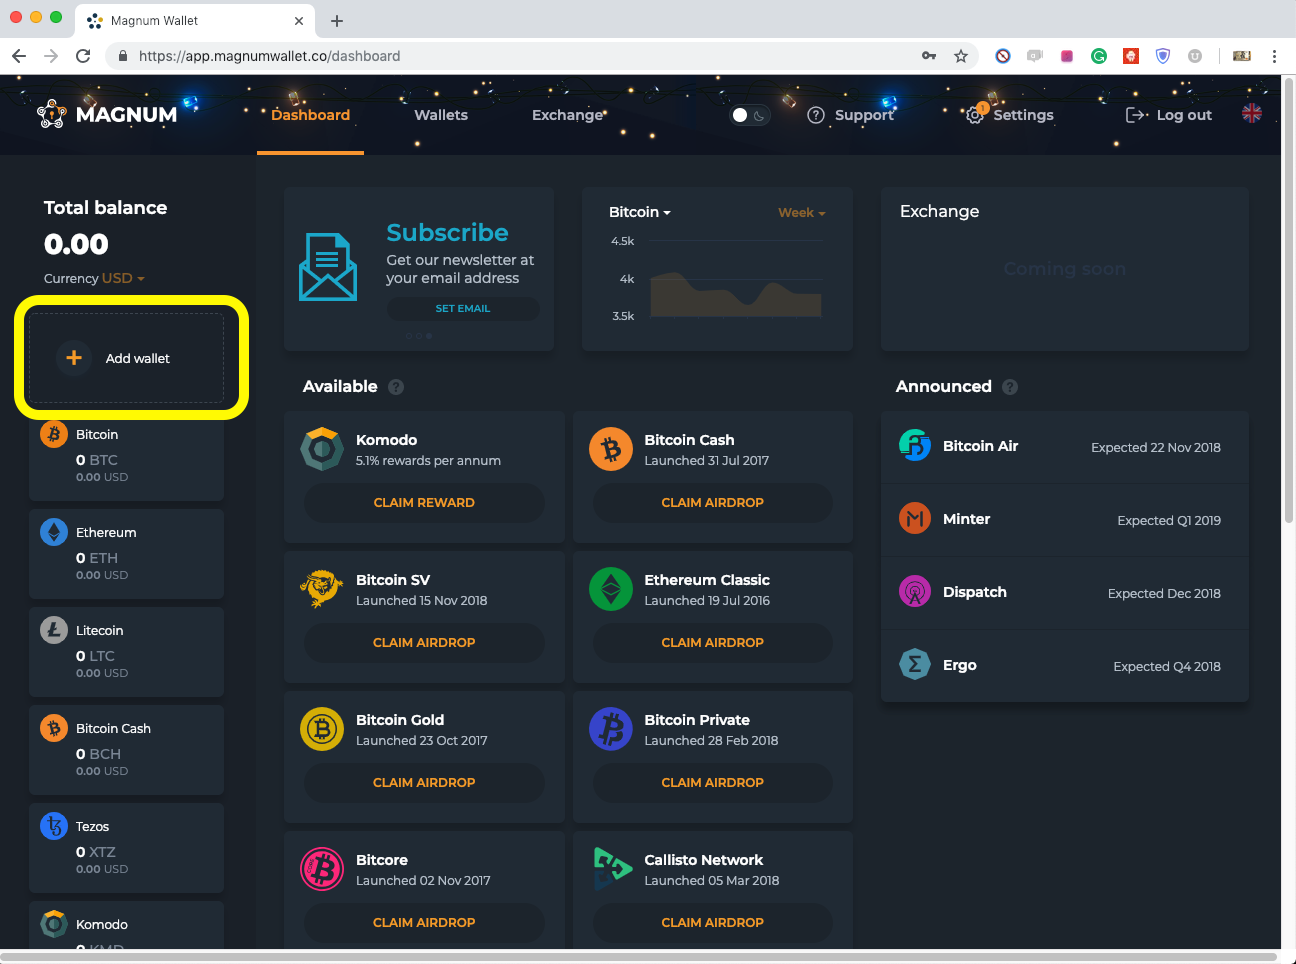Screen dimensions: 1296x964
Task: Go to the Exchange tab
Action: point(568,115)
